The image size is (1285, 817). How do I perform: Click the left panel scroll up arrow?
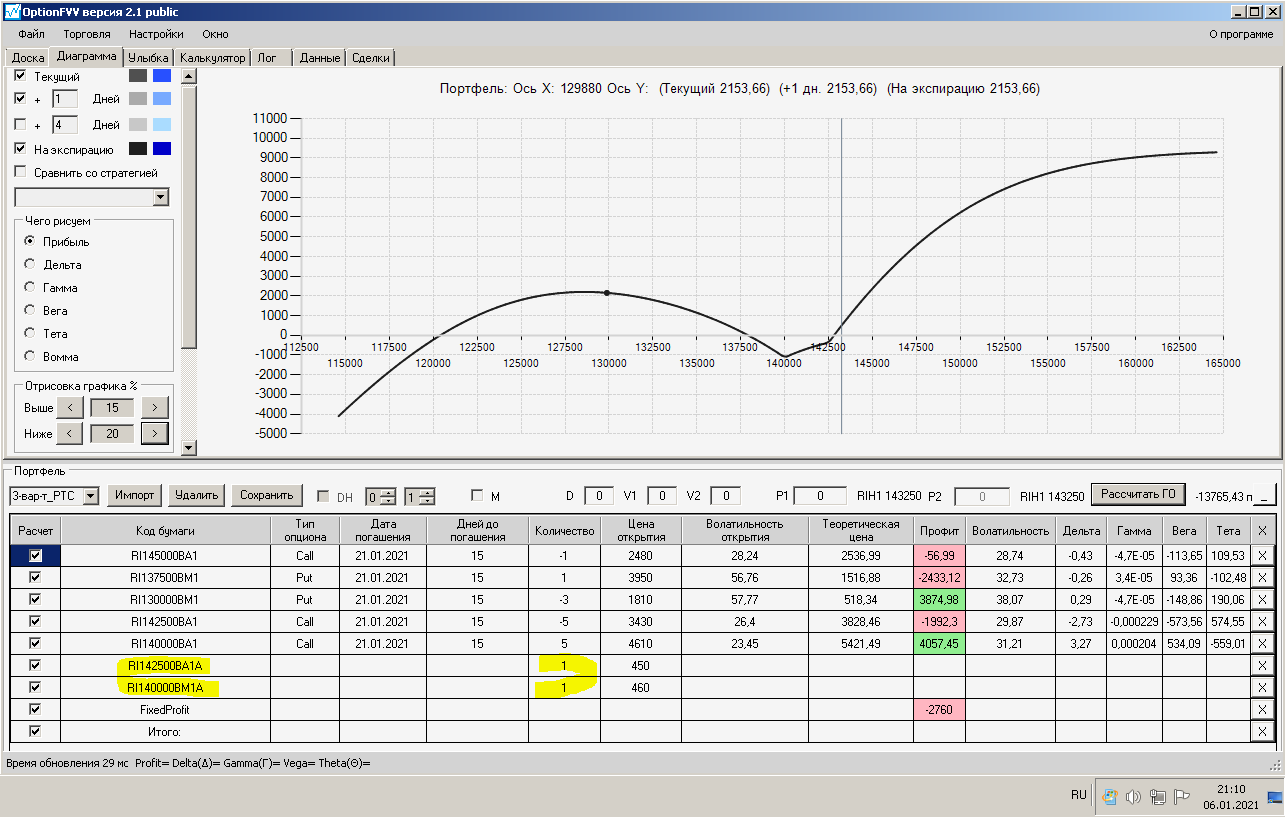tap(189, 76)
